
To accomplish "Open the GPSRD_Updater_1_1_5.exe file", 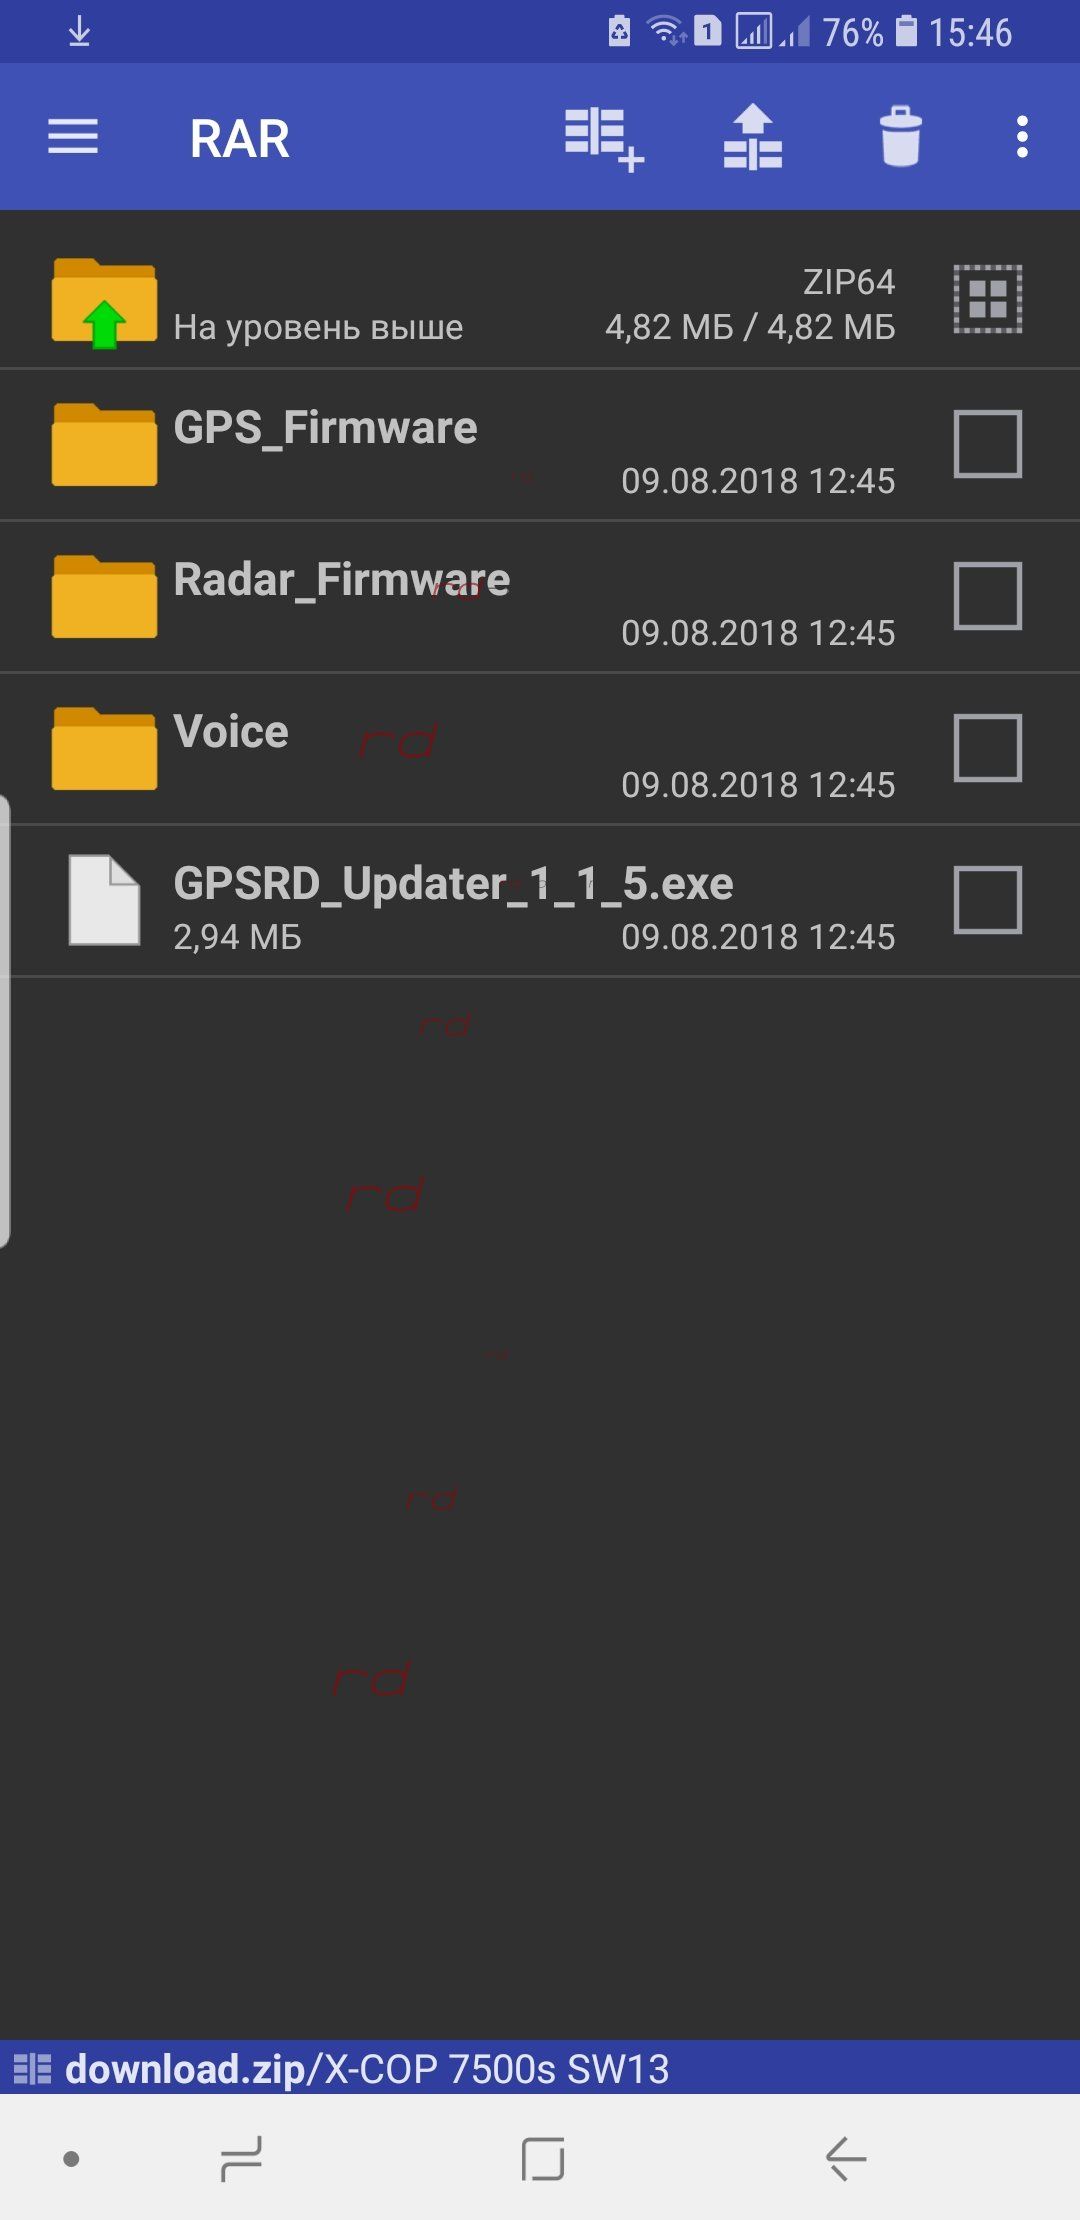I will 472,901.
